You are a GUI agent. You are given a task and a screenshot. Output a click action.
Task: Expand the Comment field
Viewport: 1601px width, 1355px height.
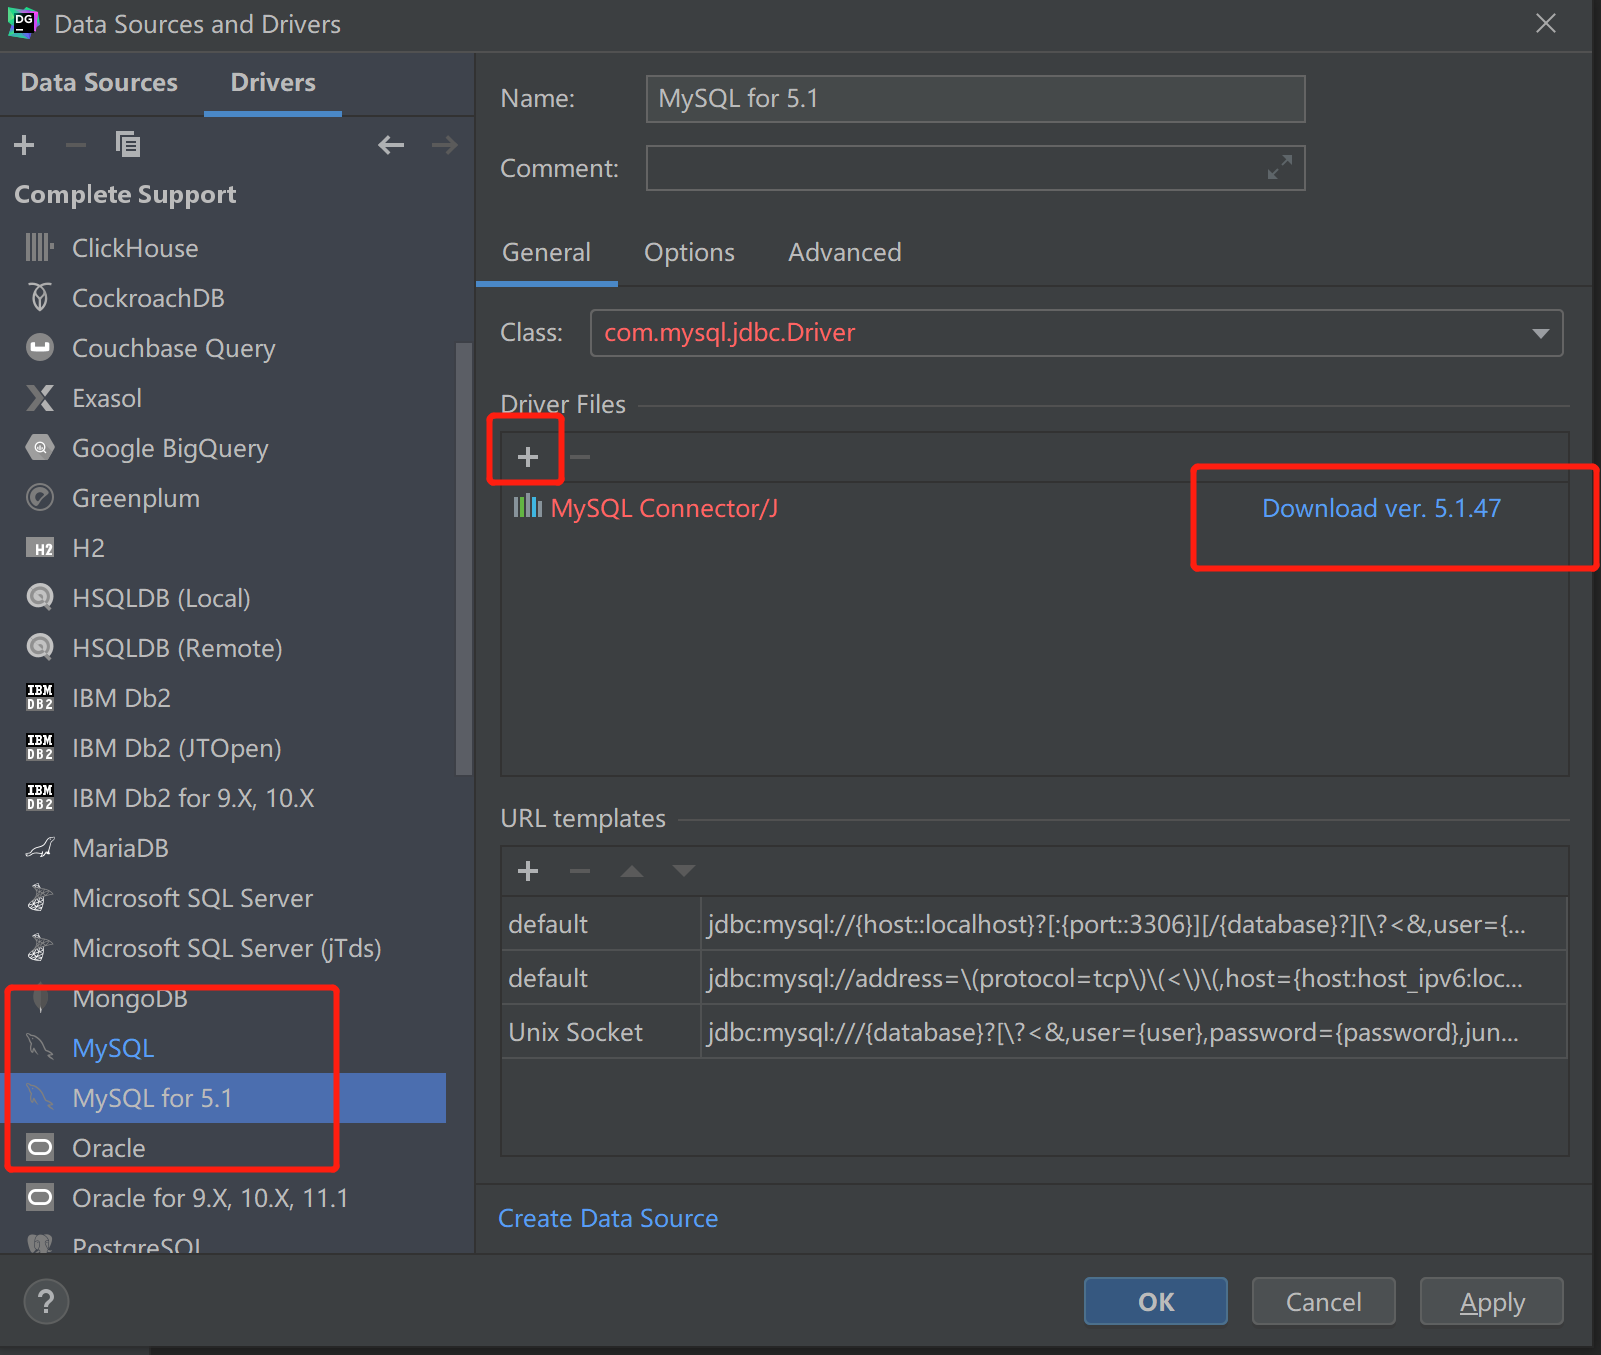click(1280, 168)
